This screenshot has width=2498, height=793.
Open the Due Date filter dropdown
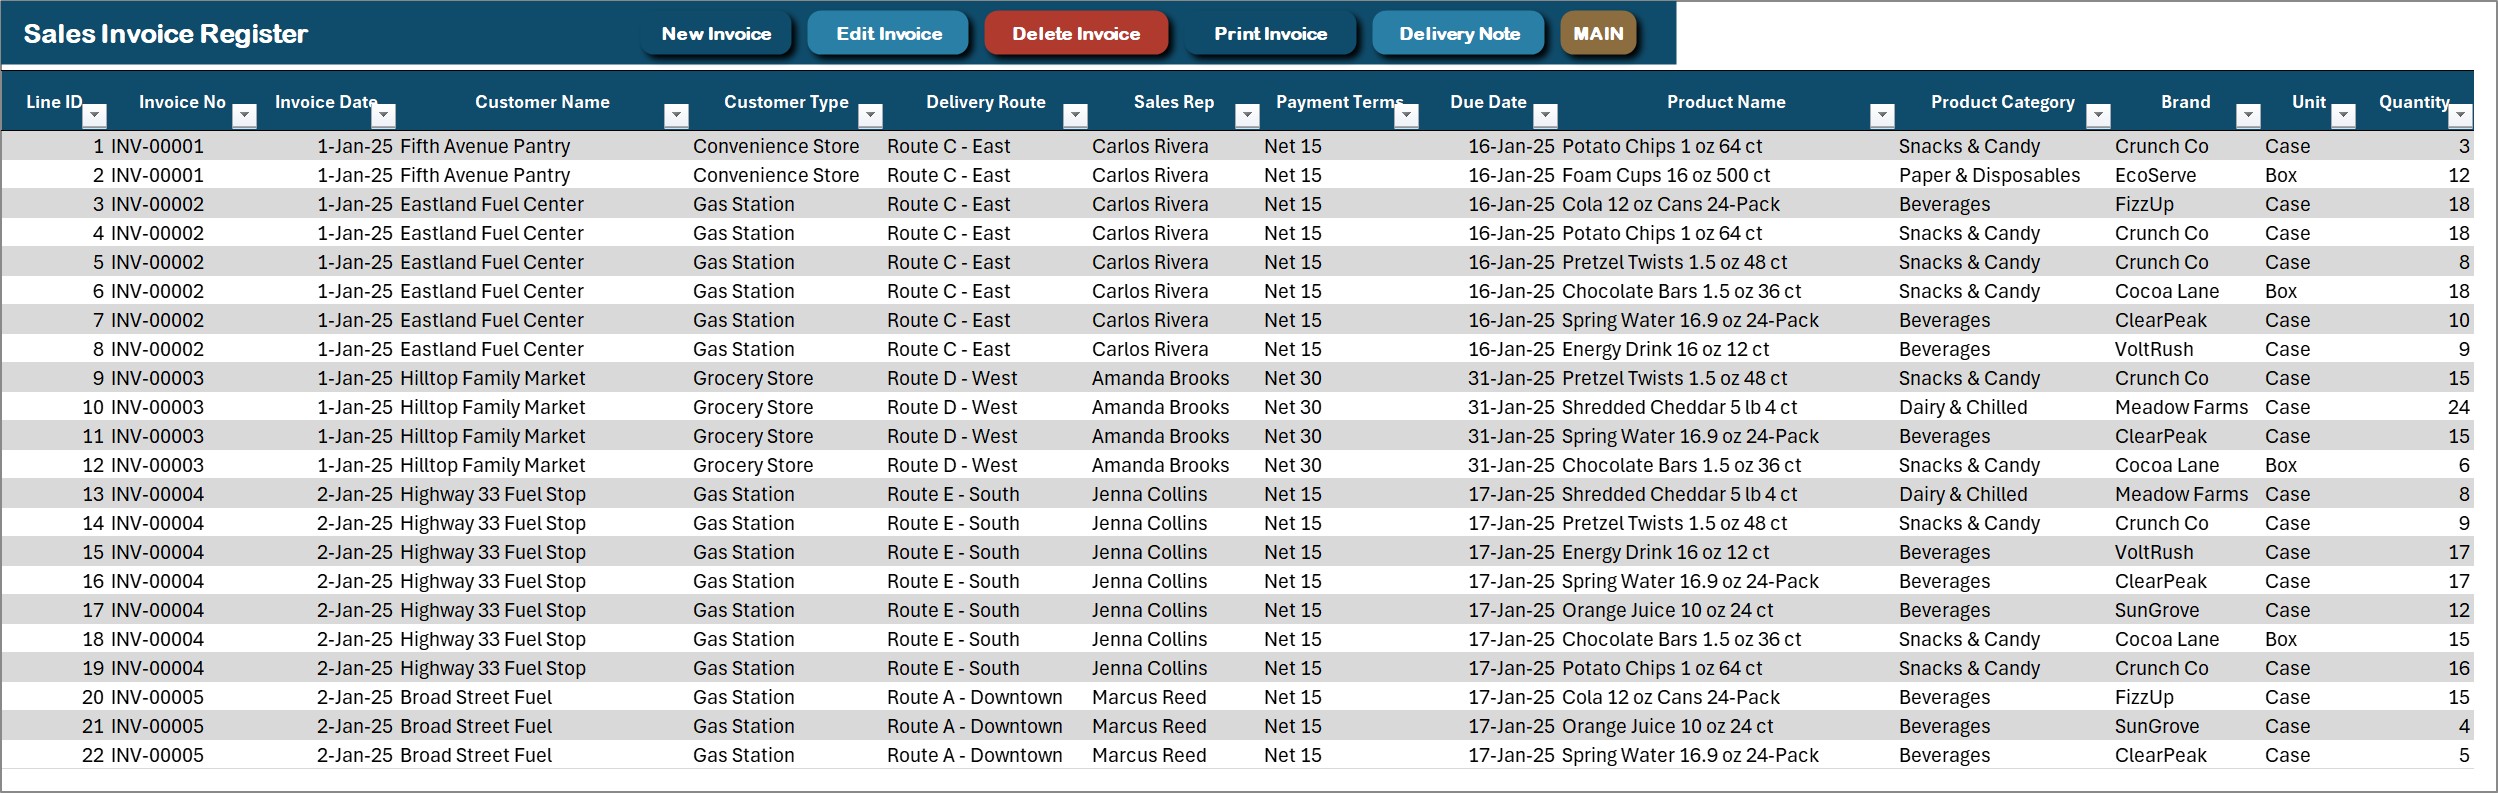pyautogui.click(x=1545, y=116)
